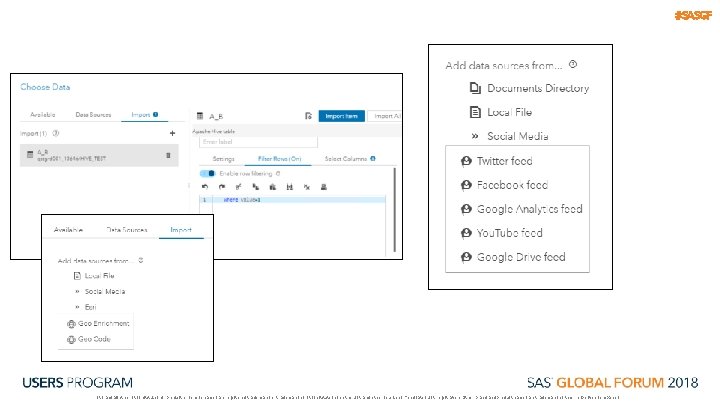Select A_B HIVE_TEST row in import list
Viewport: 720px width, 405px height.
[x=99, y=155]
